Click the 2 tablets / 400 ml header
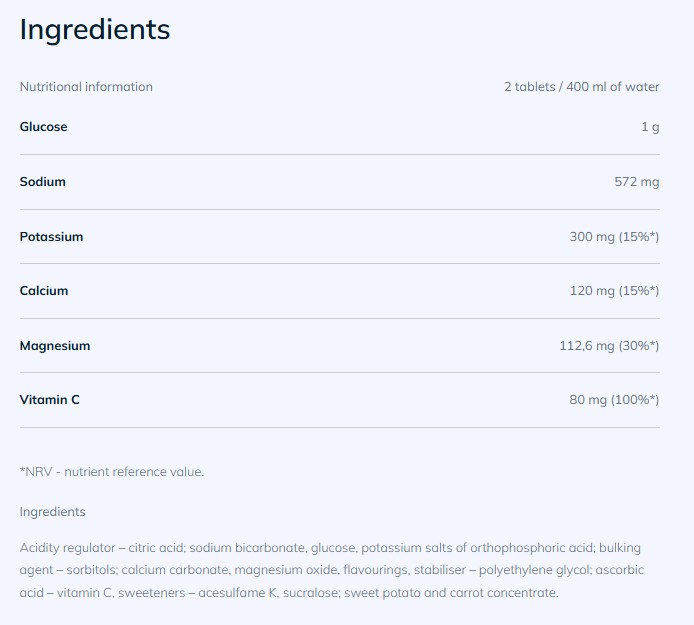Viewport: 694px width, 625px height. [582, 87]
